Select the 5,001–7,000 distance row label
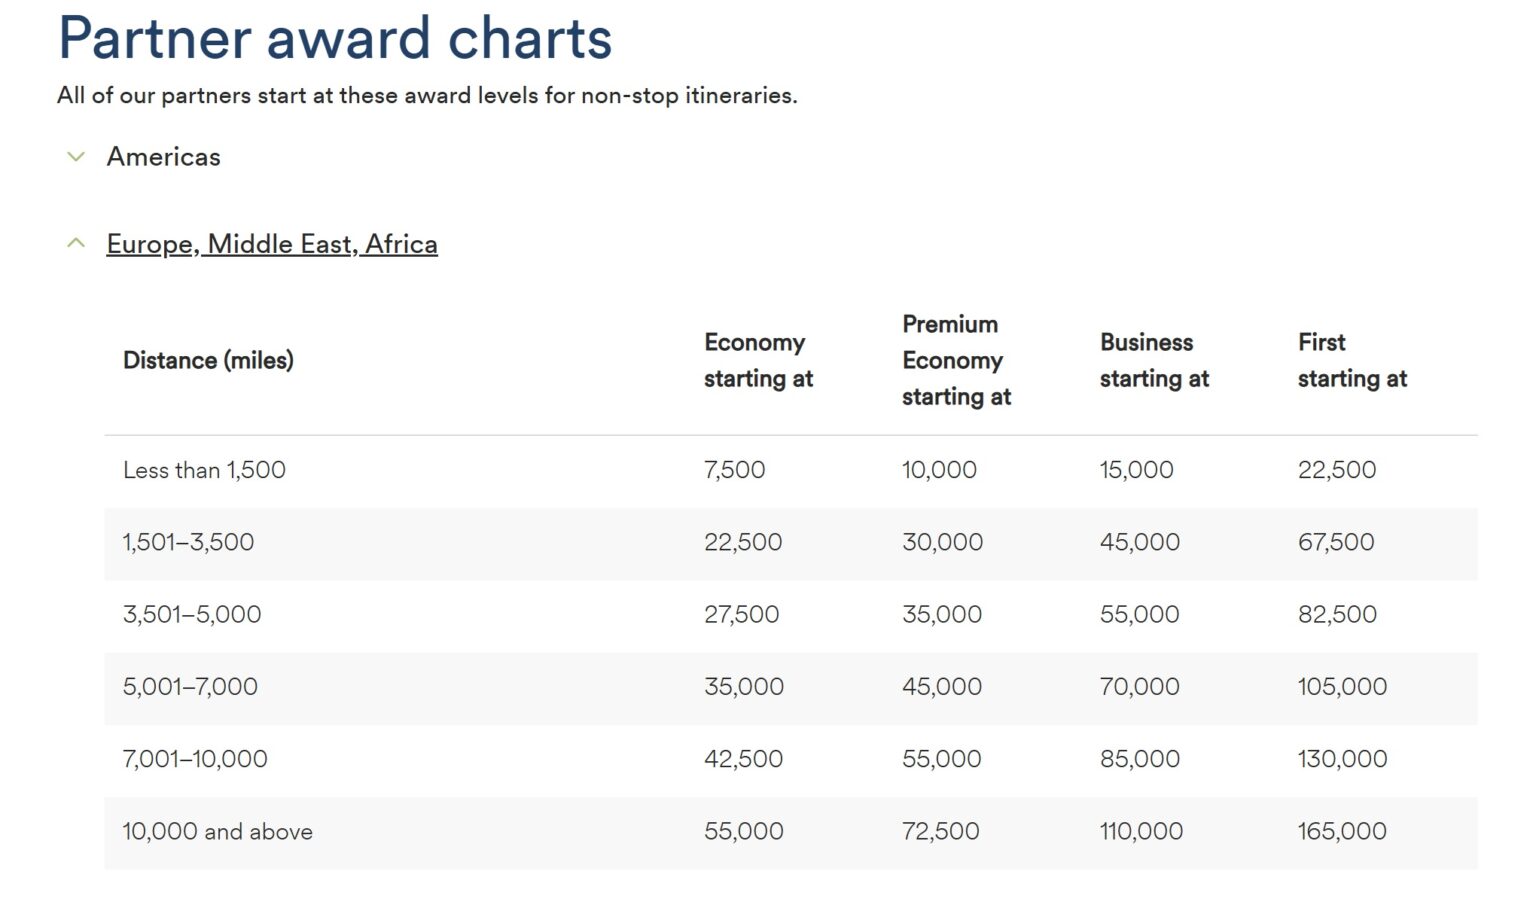 [x=190, y=687]
